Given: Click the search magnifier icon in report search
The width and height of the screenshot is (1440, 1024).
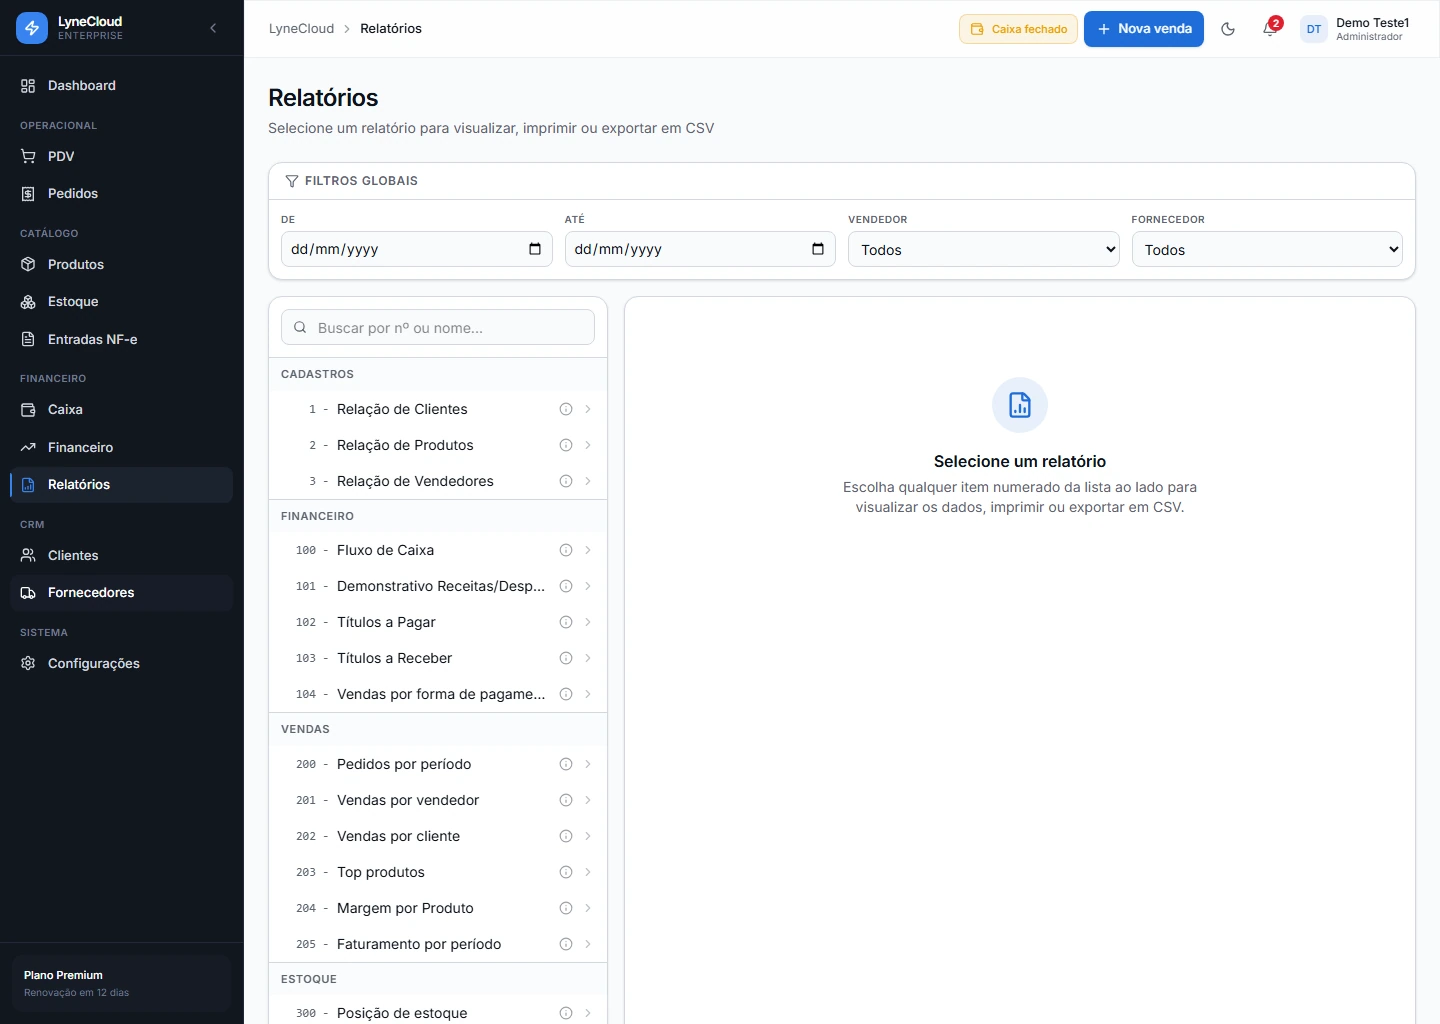Looking at the screenshot, I should pyautogui.click(x=300, y=327).
